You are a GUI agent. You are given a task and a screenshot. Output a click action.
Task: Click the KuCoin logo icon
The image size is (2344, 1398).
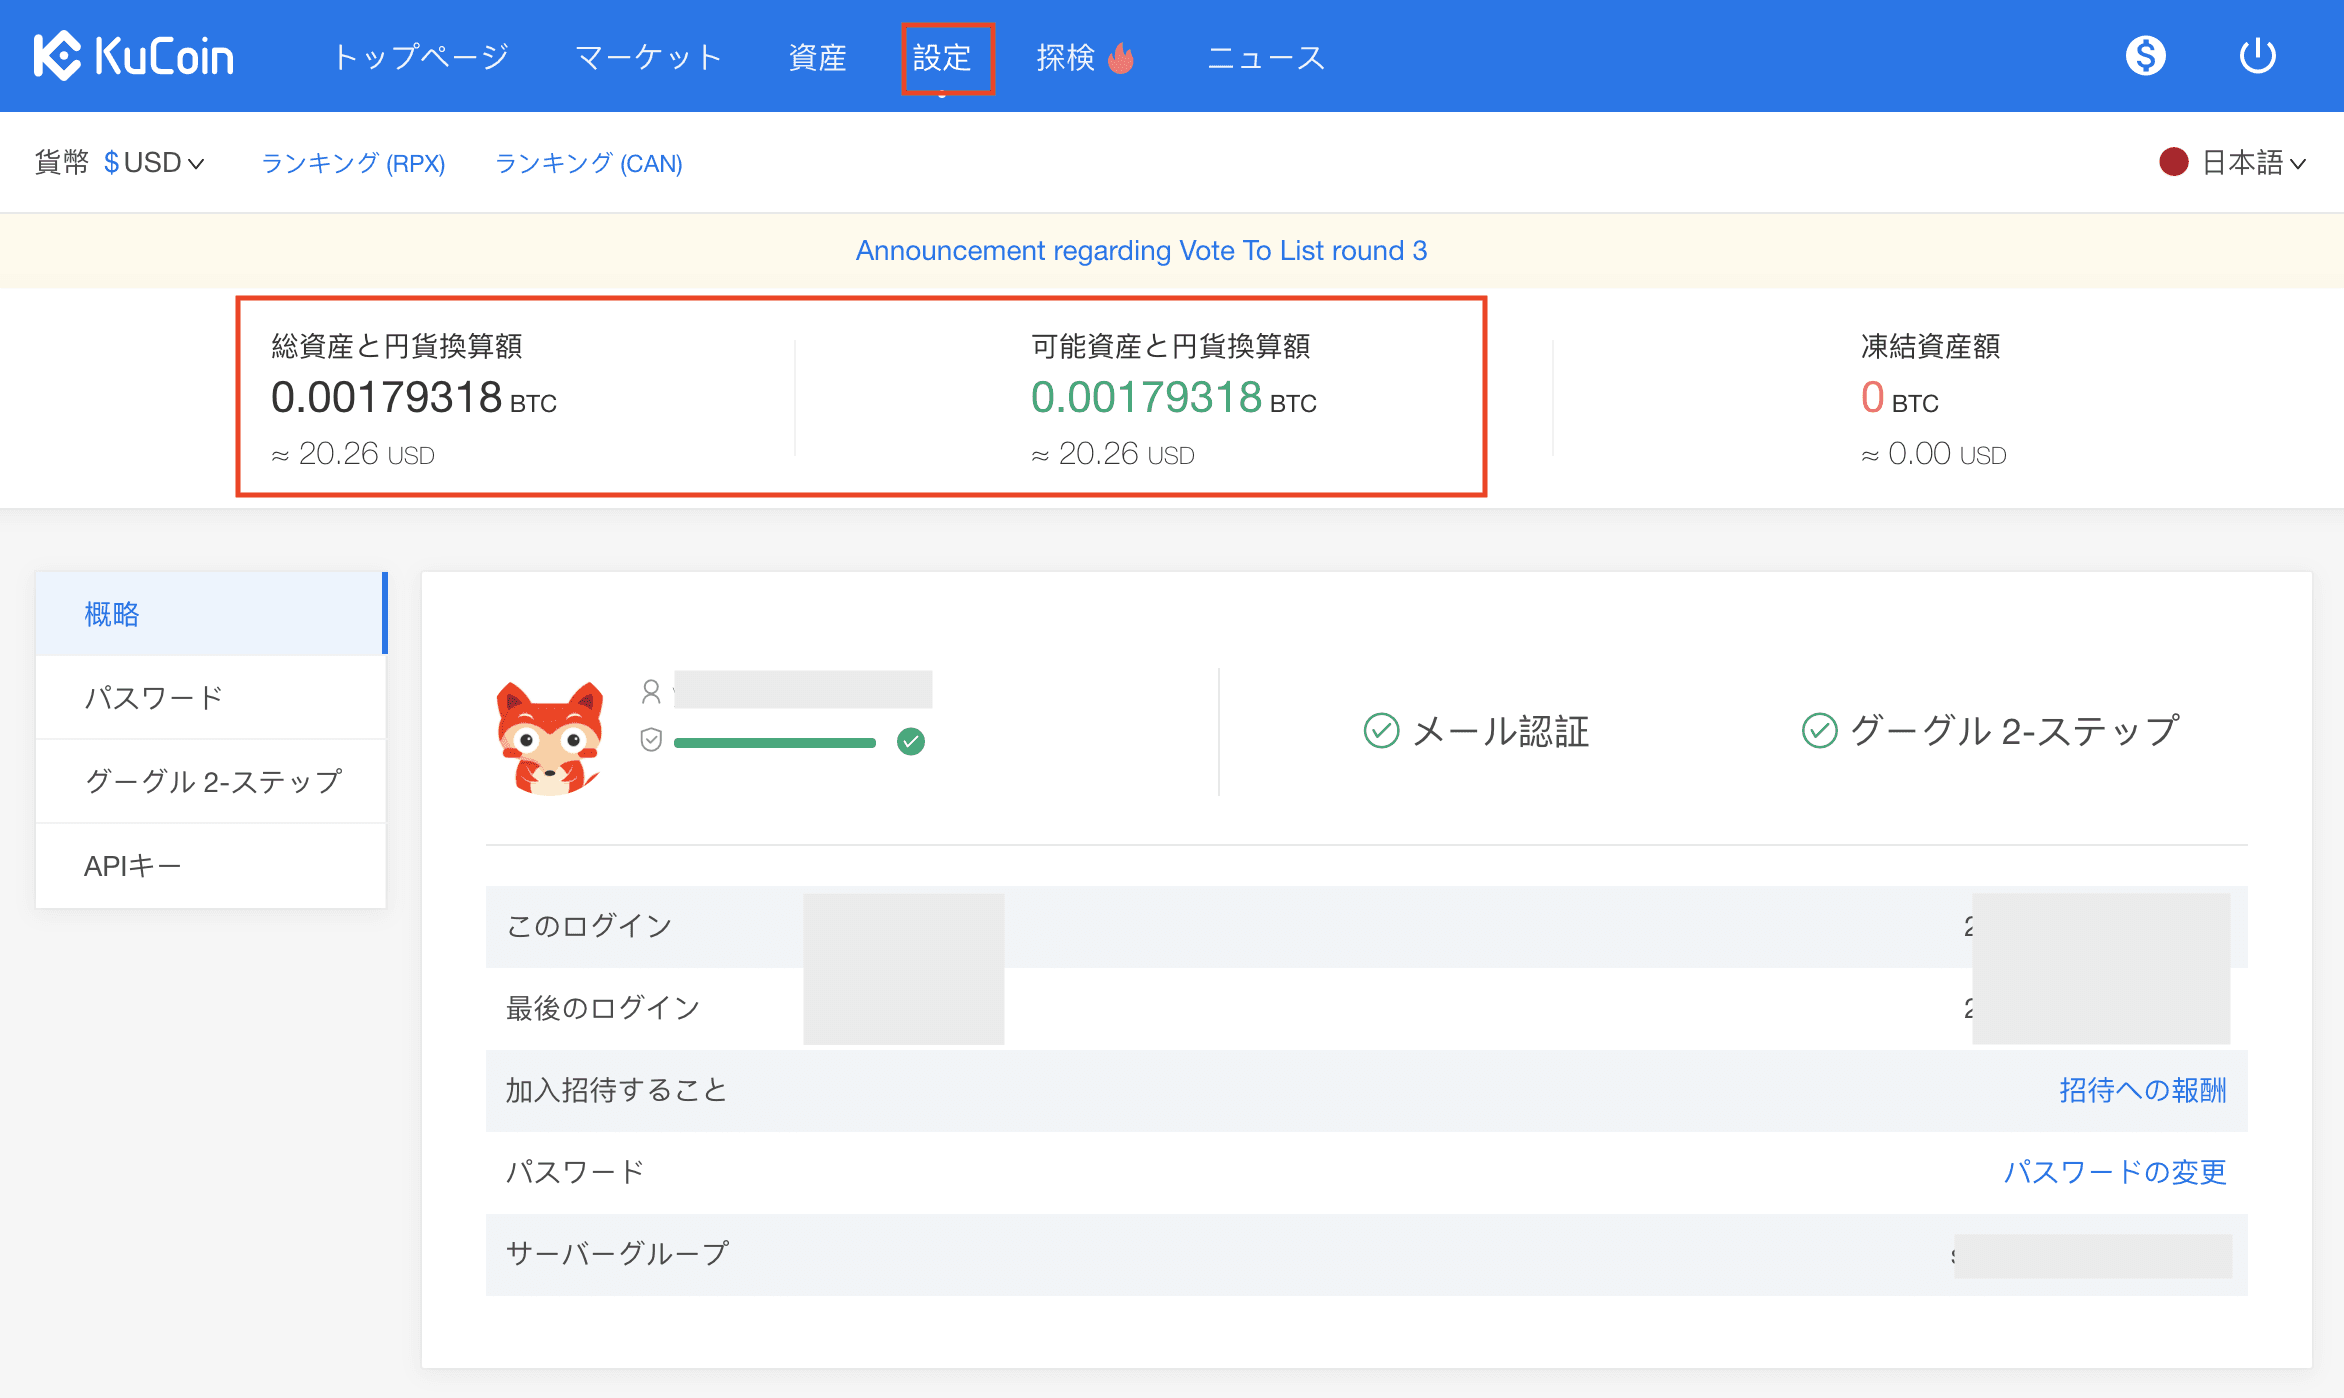(x=57, y=56)
